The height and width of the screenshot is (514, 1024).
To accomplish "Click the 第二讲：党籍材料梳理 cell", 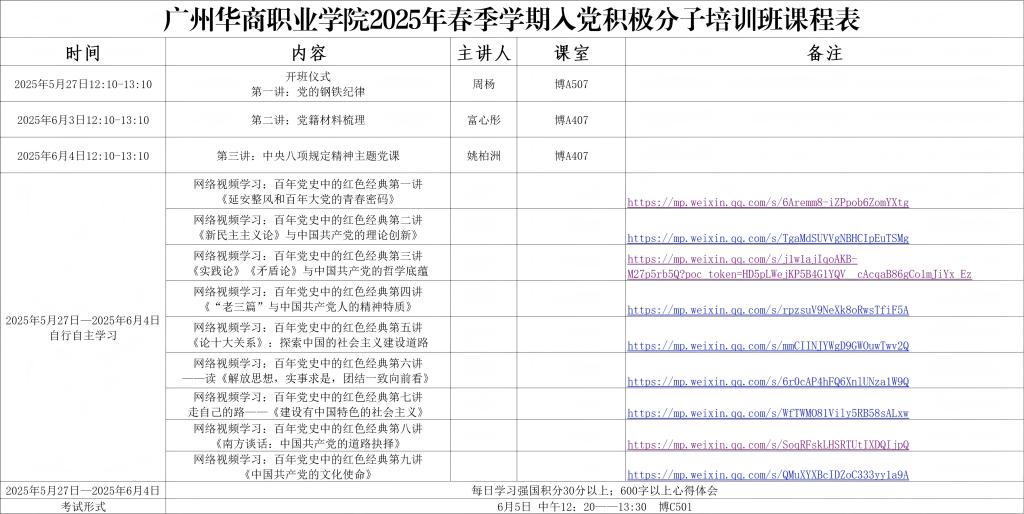I will point(309,120).
